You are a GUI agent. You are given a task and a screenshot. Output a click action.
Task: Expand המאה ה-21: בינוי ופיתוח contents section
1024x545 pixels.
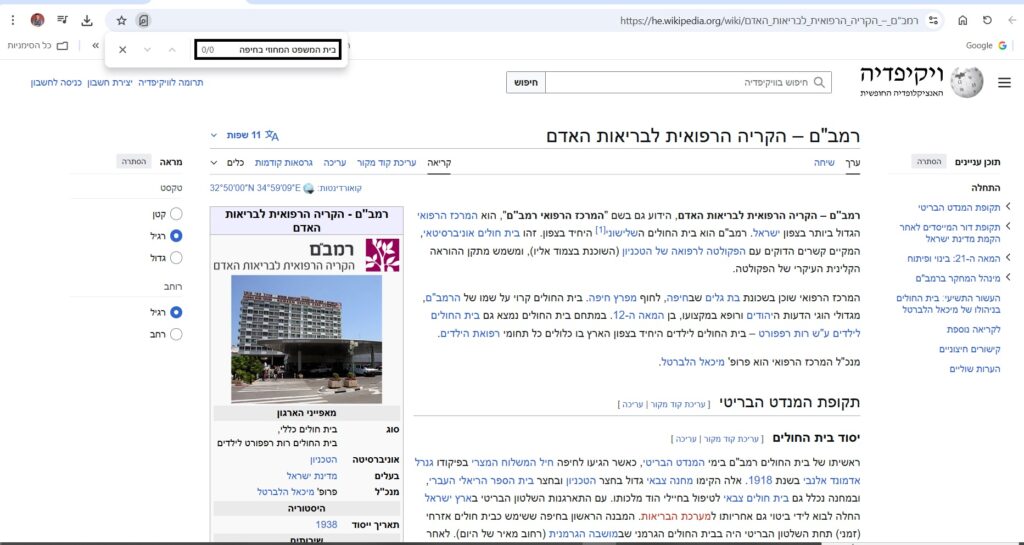tap(1008, 258)
